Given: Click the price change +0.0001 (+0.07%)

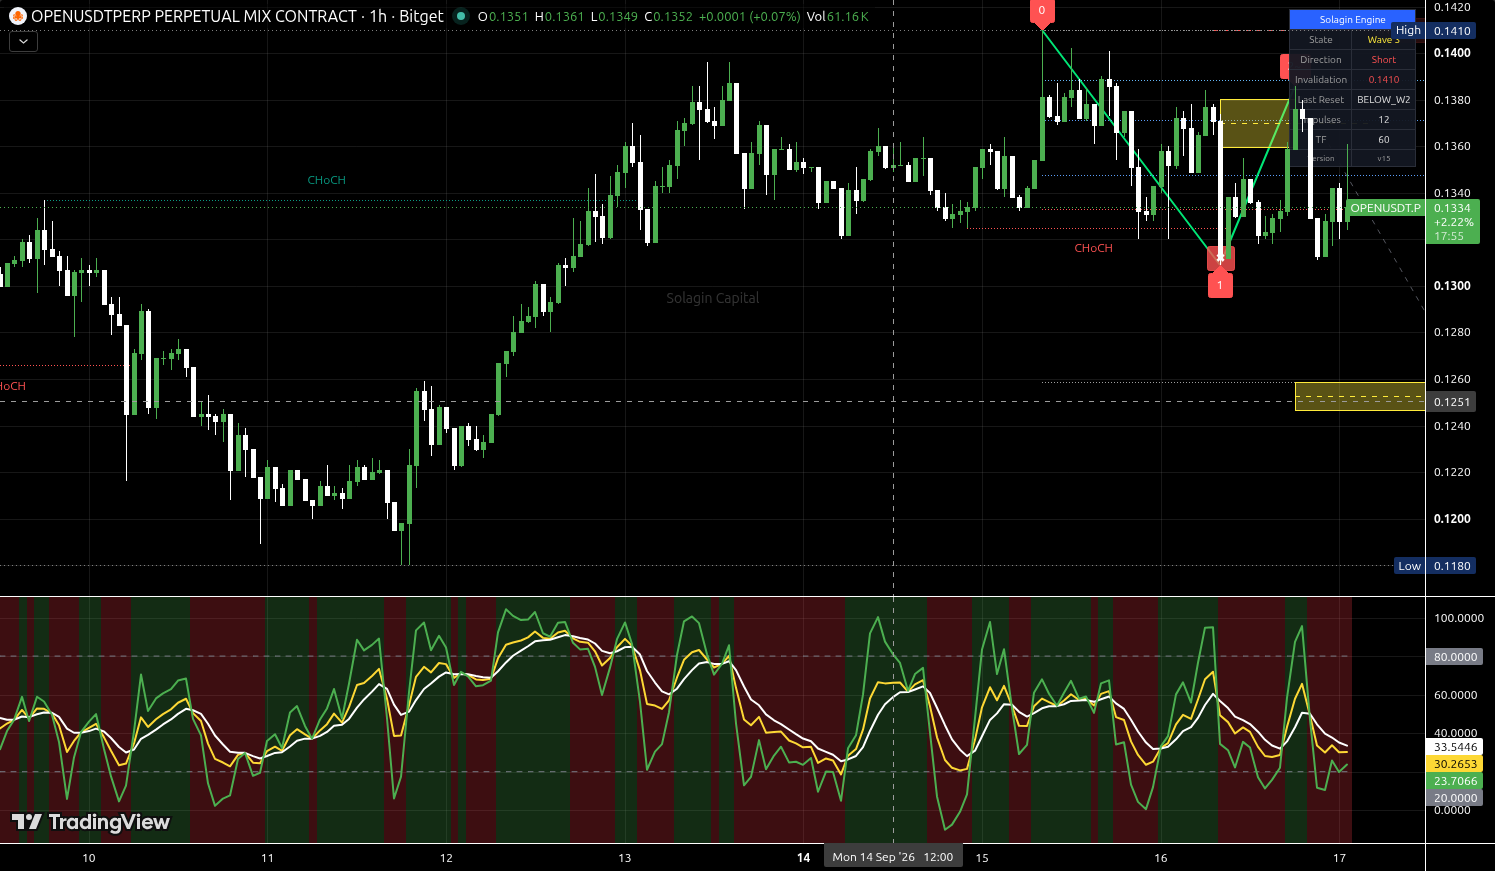Looking at the screenshot, I should (750, 16).
